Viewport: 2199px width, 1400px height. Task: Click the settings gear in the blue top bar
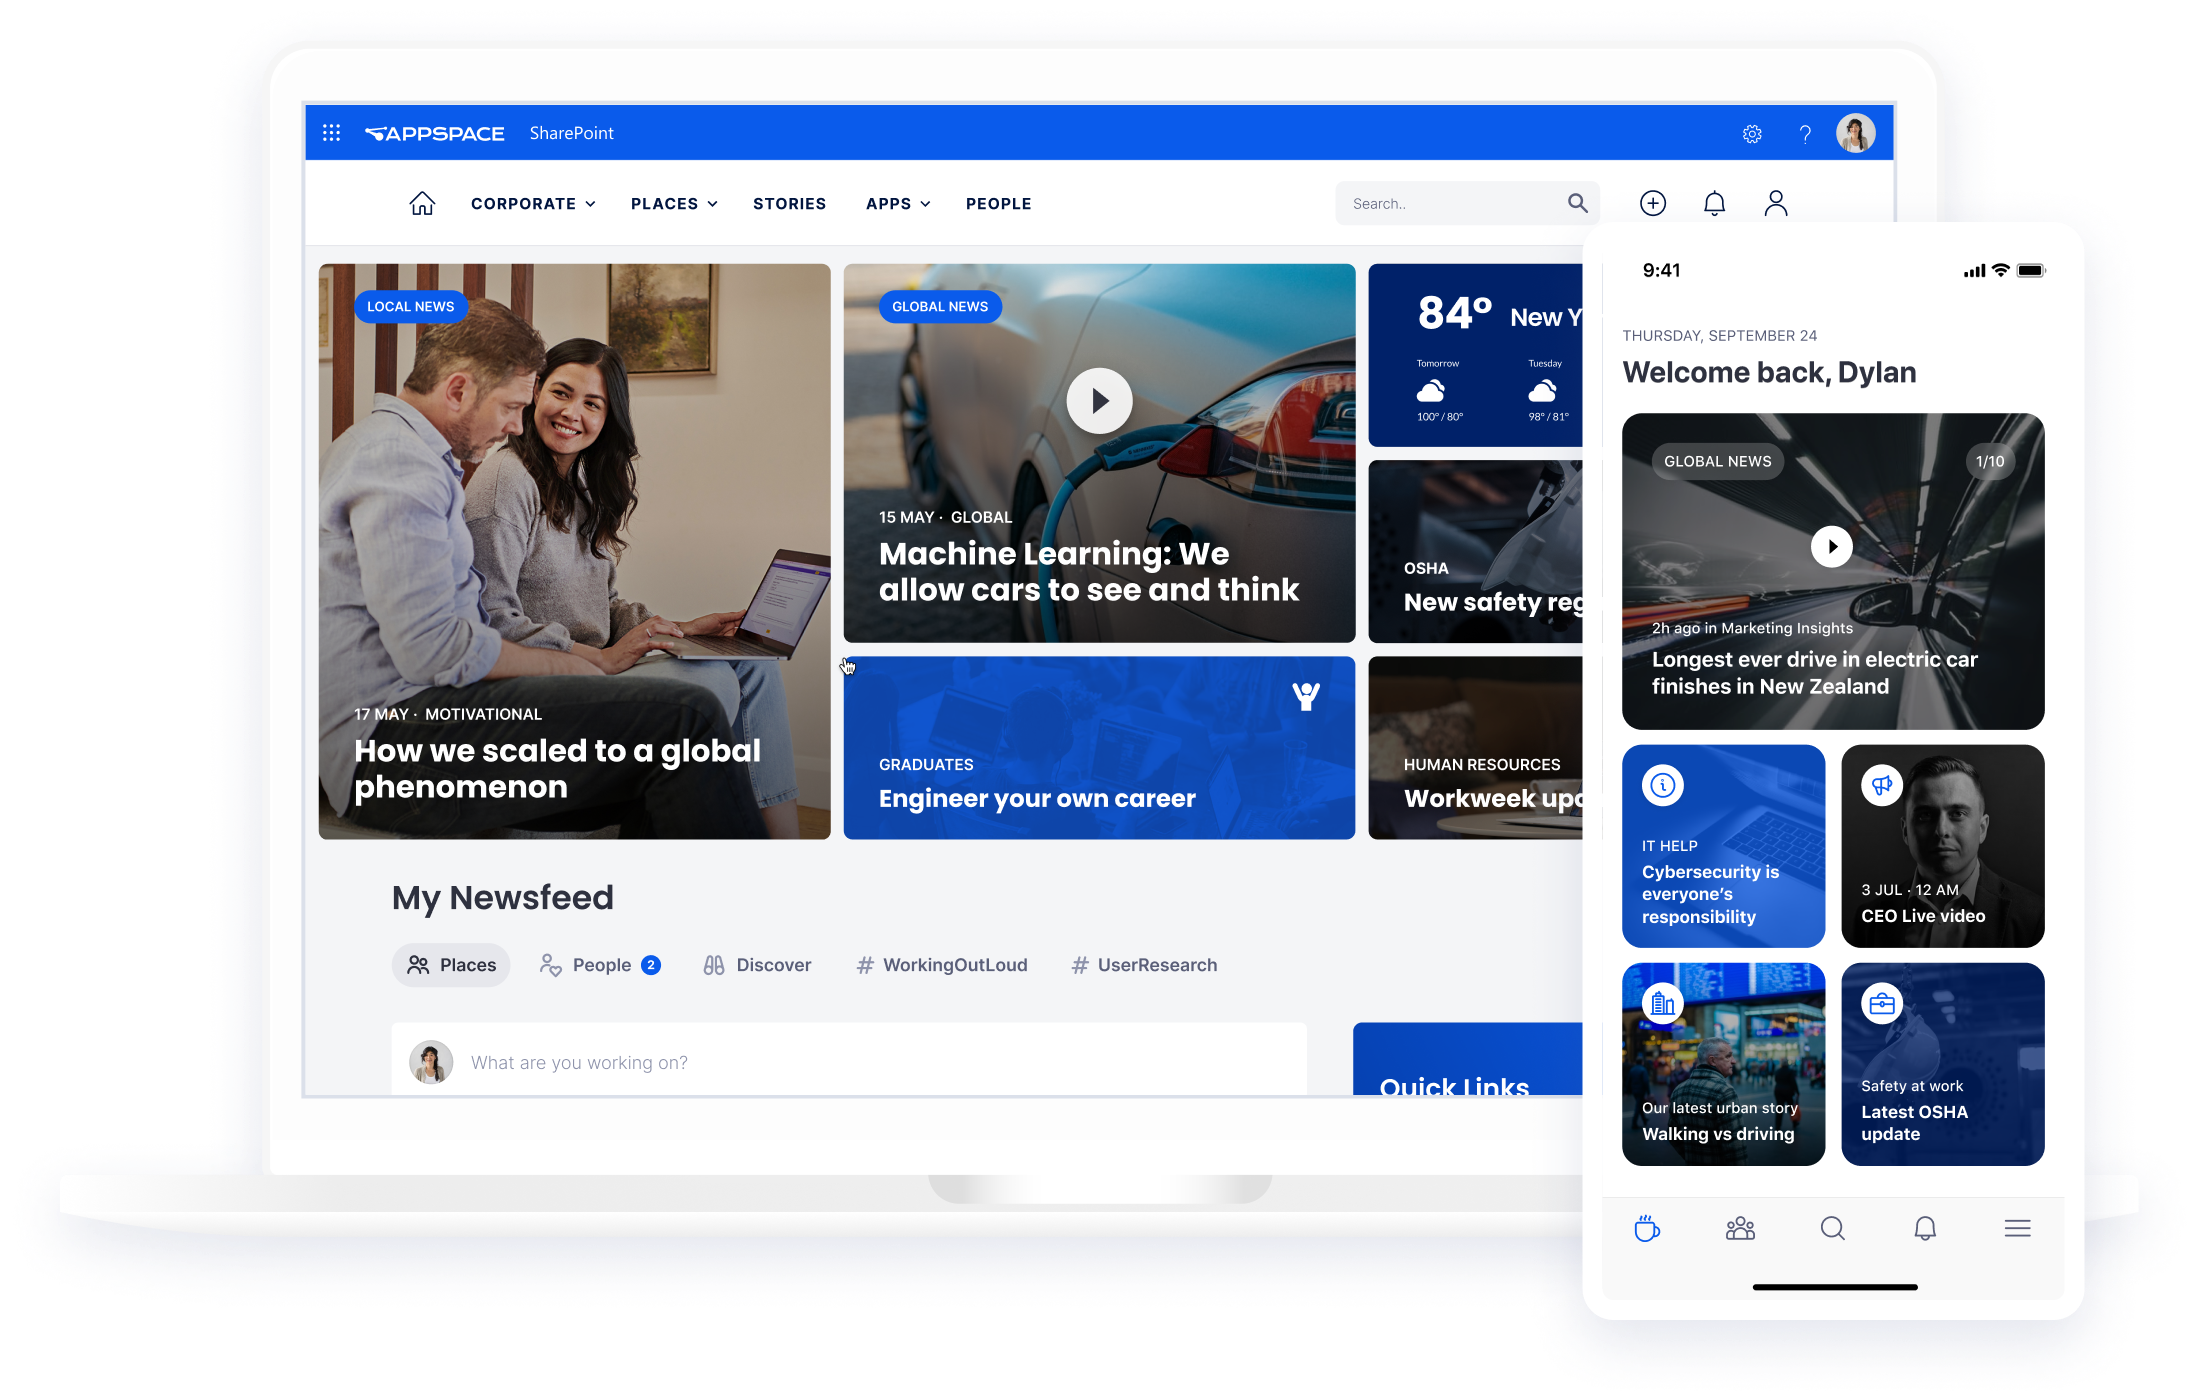coord(1752,133)
